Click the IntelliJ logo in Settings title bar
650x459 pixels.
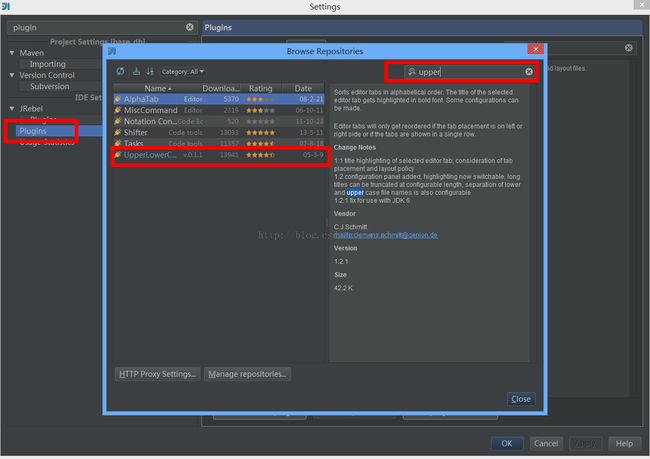coord(5,6)
